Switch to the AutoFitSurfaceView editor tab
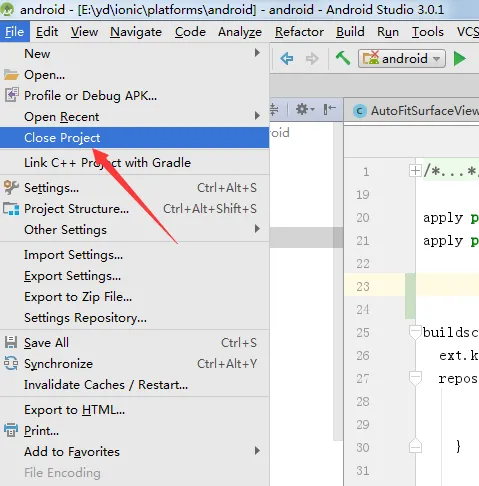Image resolution: width=479 pixels, height=486 pixels. point(417,111)
